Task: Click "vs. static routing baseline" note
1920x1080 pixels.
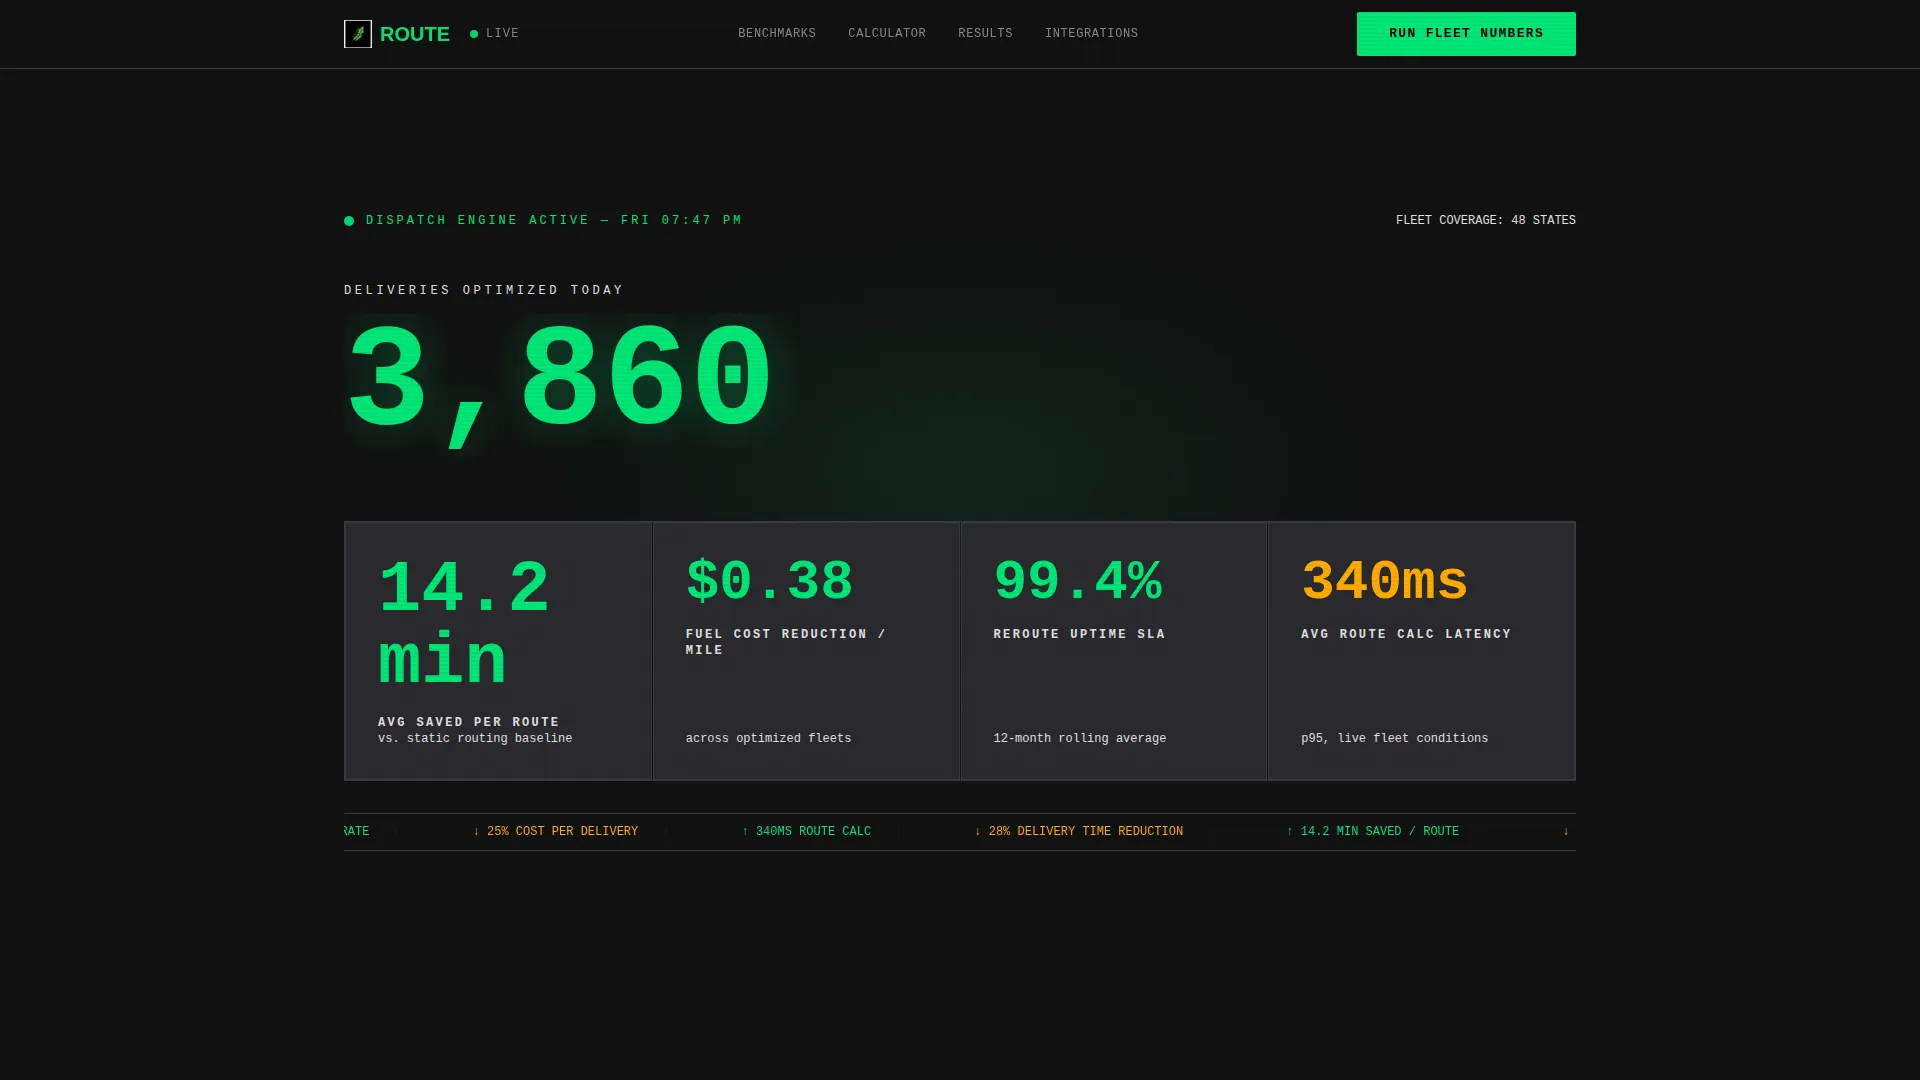Action: click(x=475, y=738)
